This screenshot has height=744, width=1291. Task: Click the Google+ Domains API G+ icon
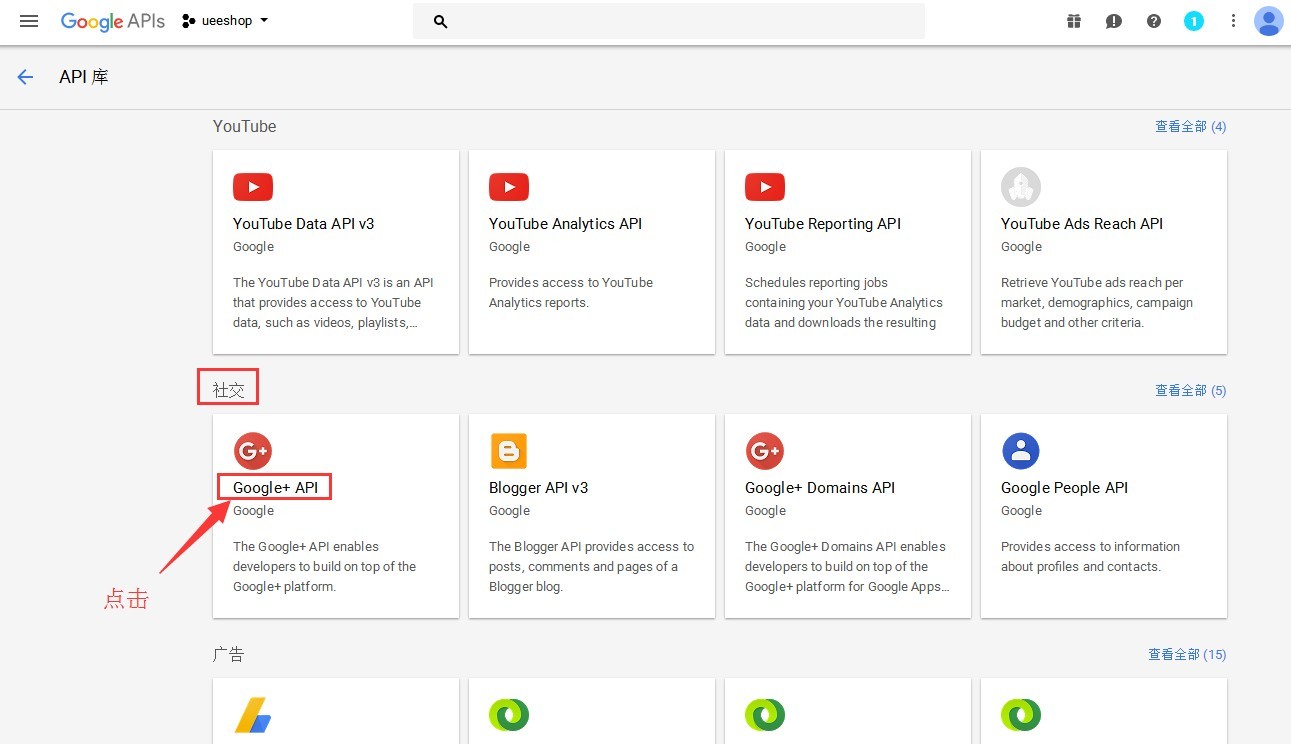765,451
